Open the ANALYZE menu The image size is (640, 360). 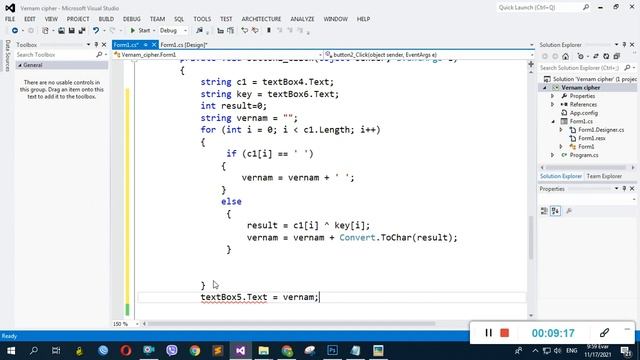click(302, 19)
